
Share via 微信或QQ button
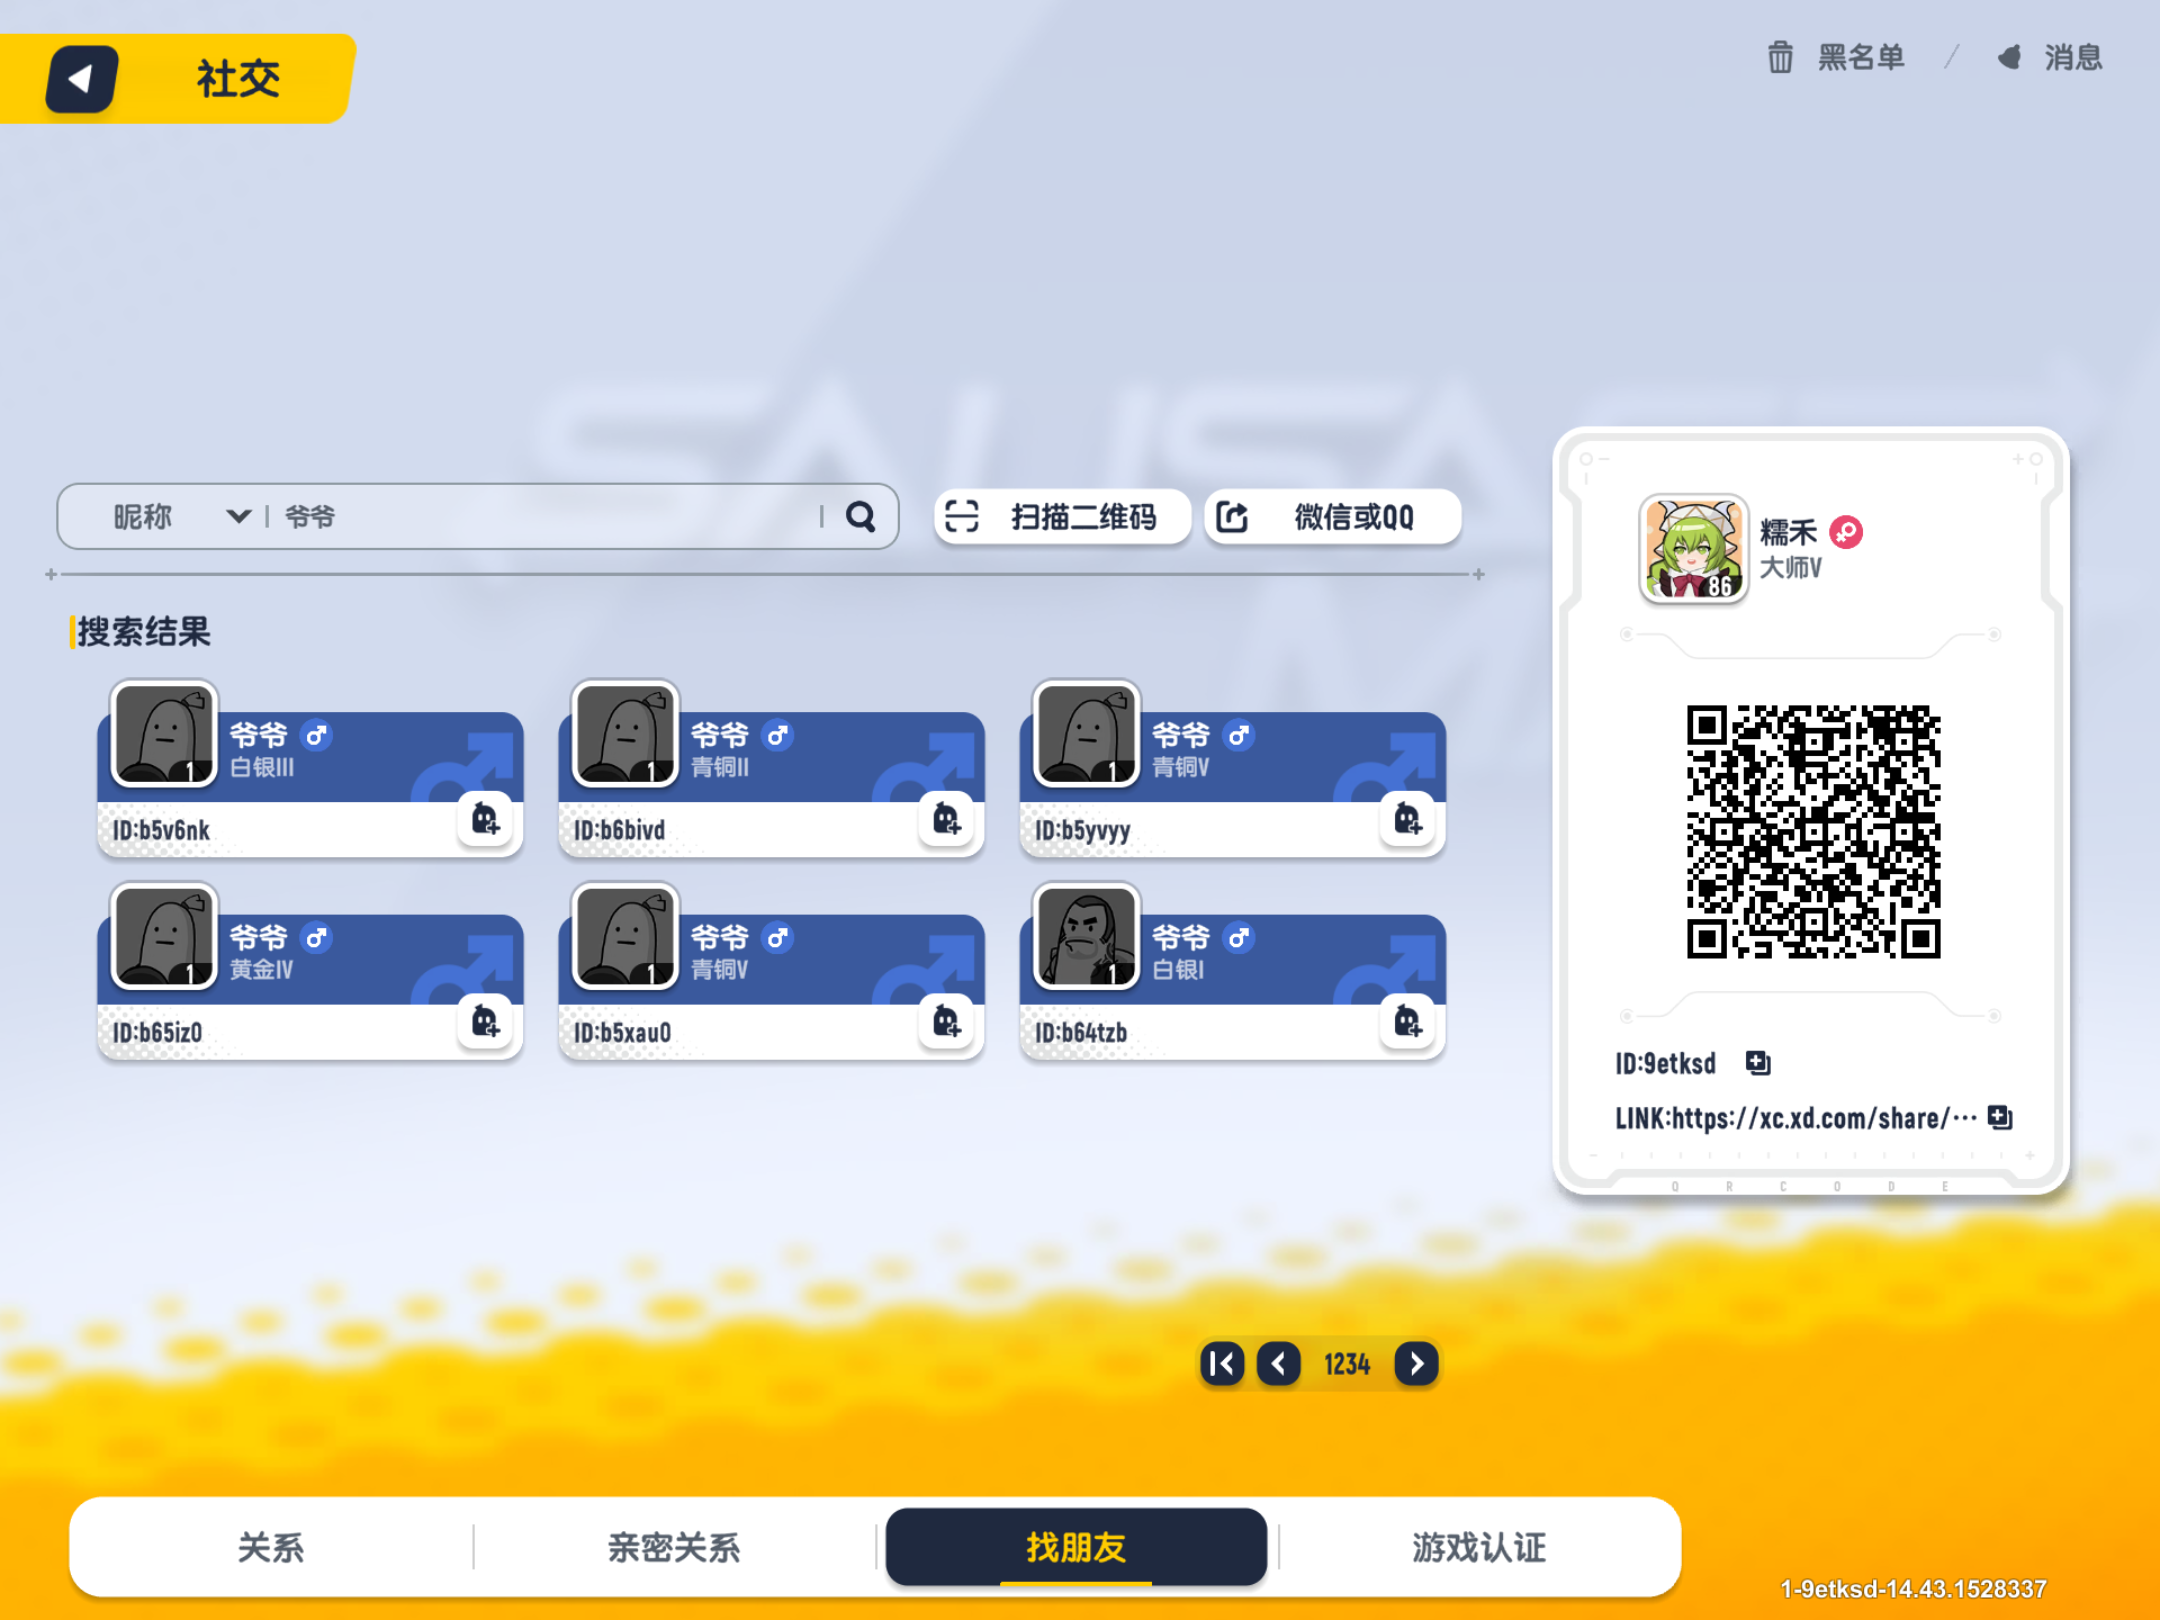(1332, 517)
